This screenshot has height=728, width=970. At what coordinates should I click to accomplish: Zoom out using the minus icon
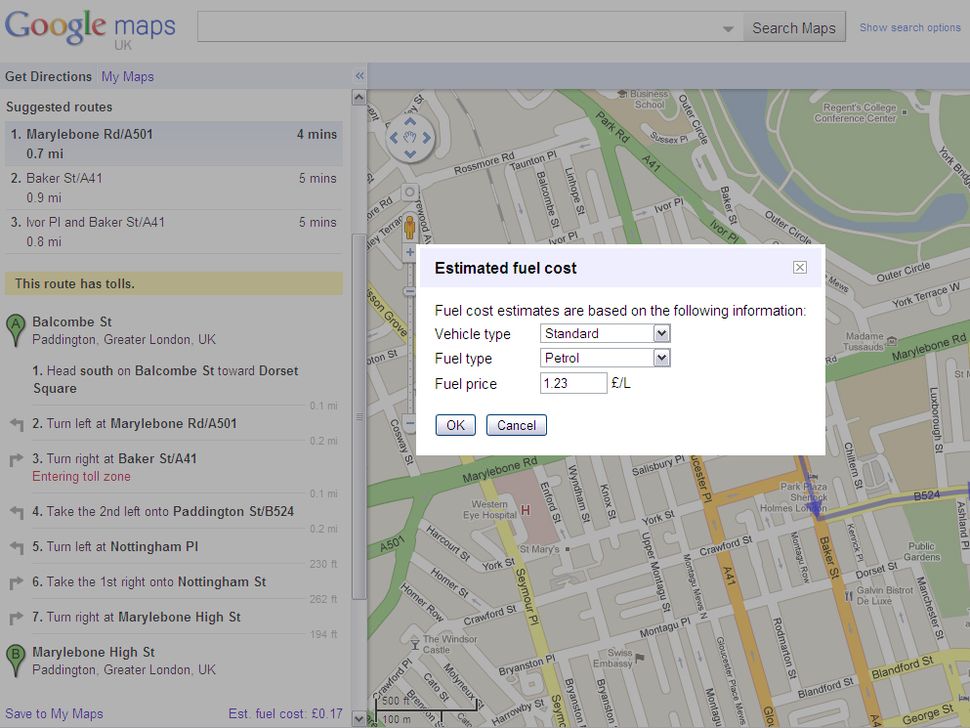(x=409, y=423)
